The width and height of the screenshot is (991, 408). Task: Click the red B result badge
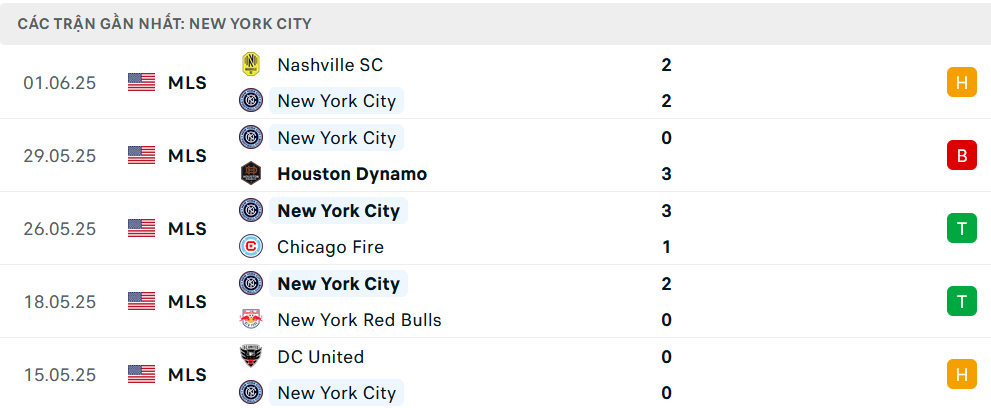click(x=961, y=155)
